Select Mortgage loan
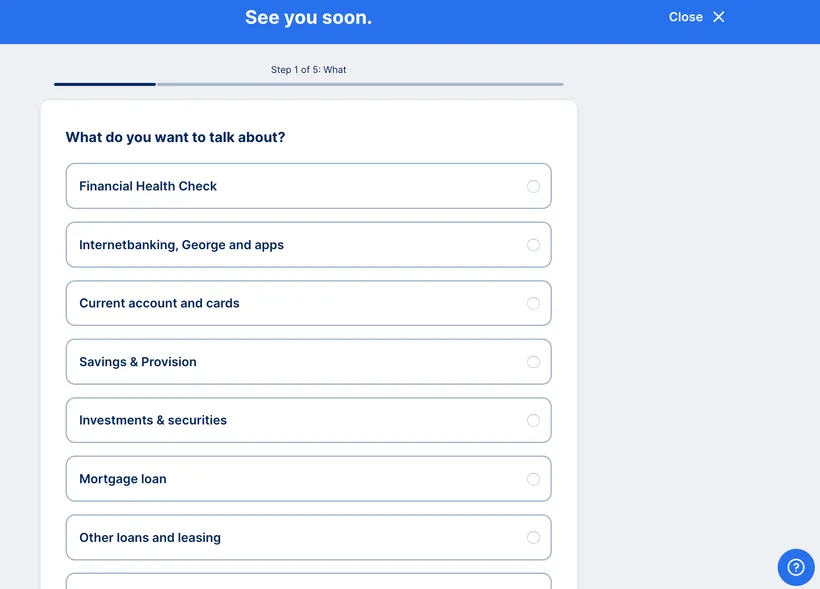 pos(533,478)
